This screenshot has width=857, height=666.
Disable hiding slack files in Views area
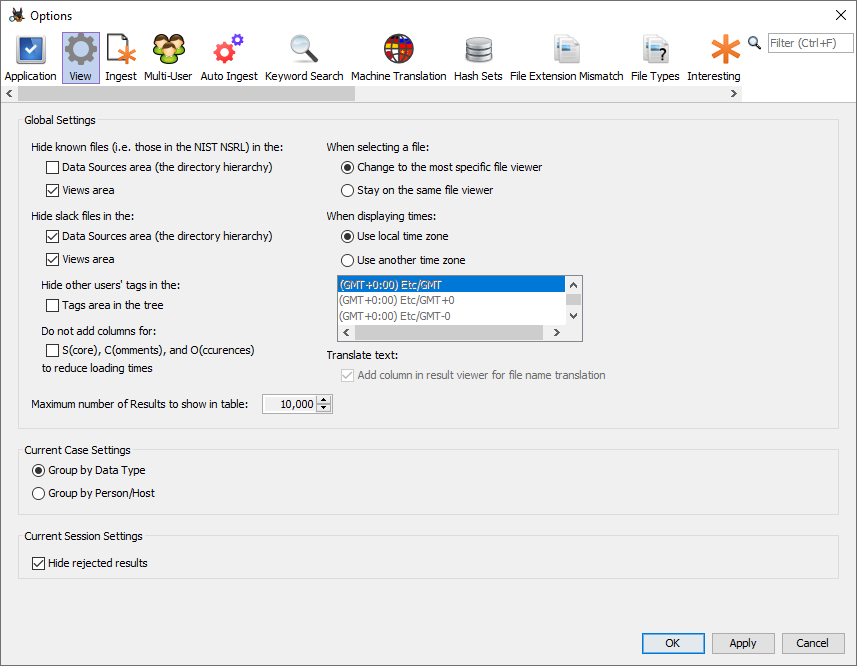tap(50, 259)
